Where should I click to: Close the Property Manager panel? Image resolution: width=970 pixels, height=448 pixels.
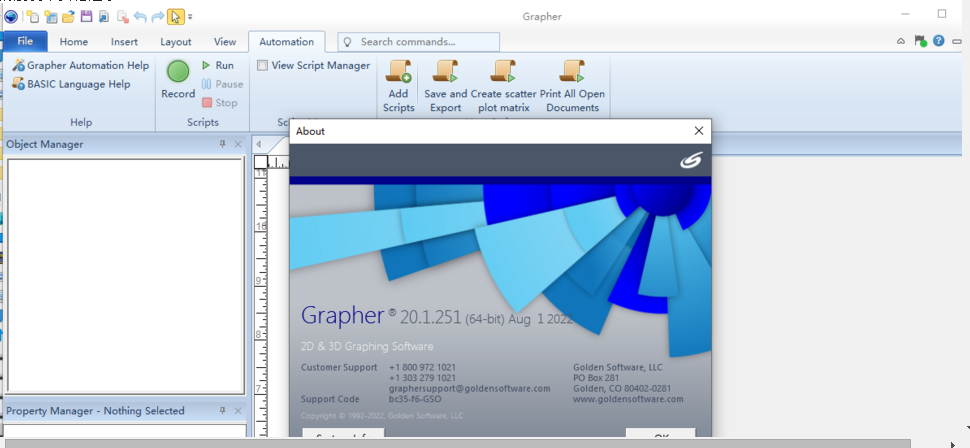[x=238, y=410]
